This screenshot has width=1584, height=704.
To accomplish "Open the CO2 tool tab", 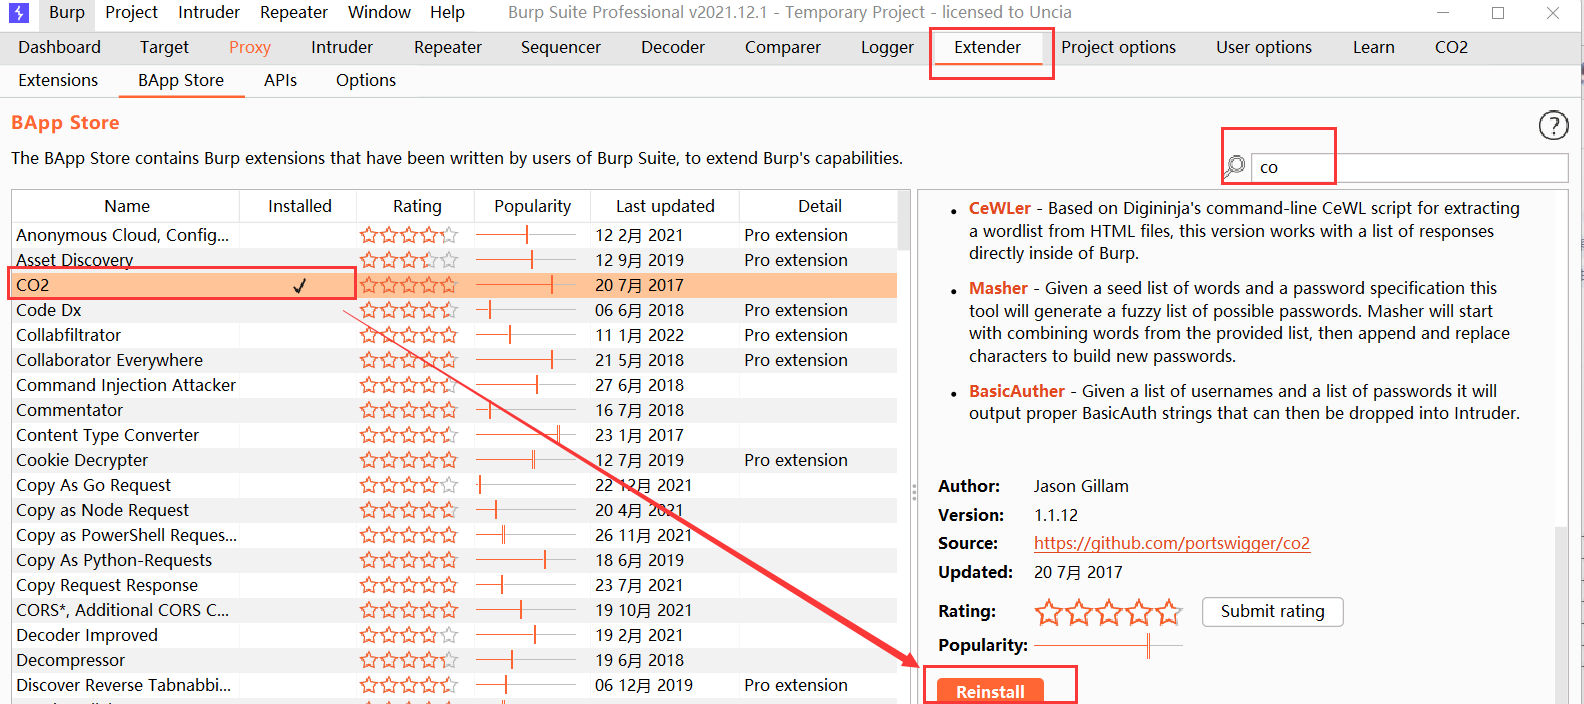I will click(1452, 47).
